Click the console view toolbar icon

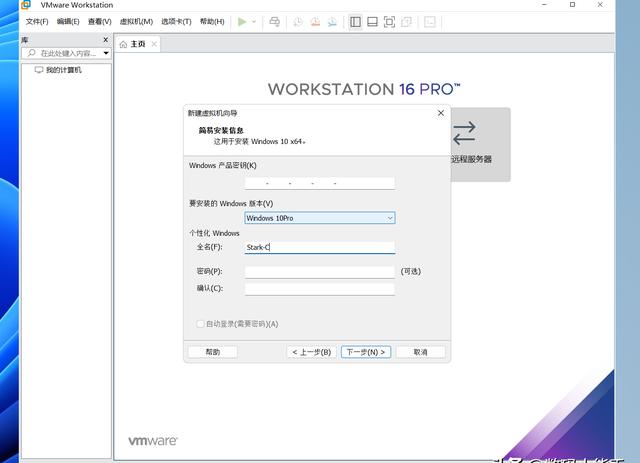pyautogui.click(x=430, y=22)
